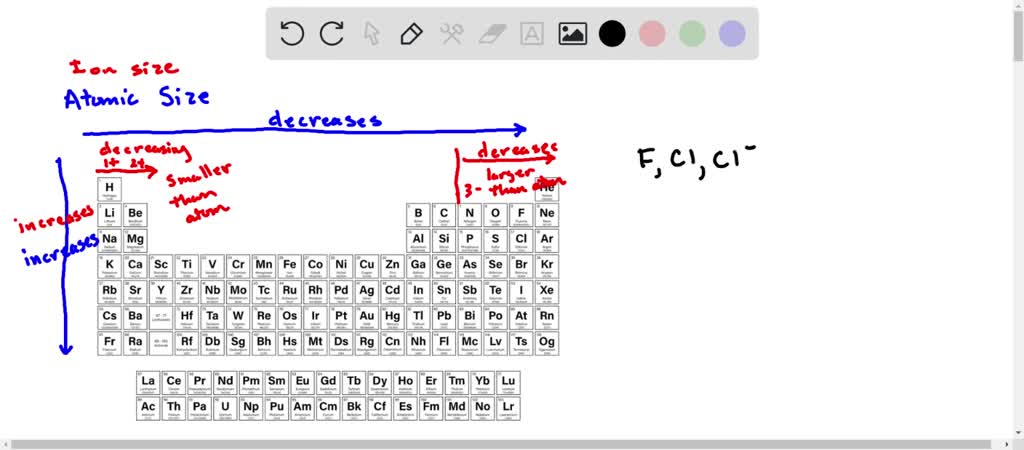
Task: Open the wrench and hammer tools
Action: pyautogui.click(x=451, y=33)
